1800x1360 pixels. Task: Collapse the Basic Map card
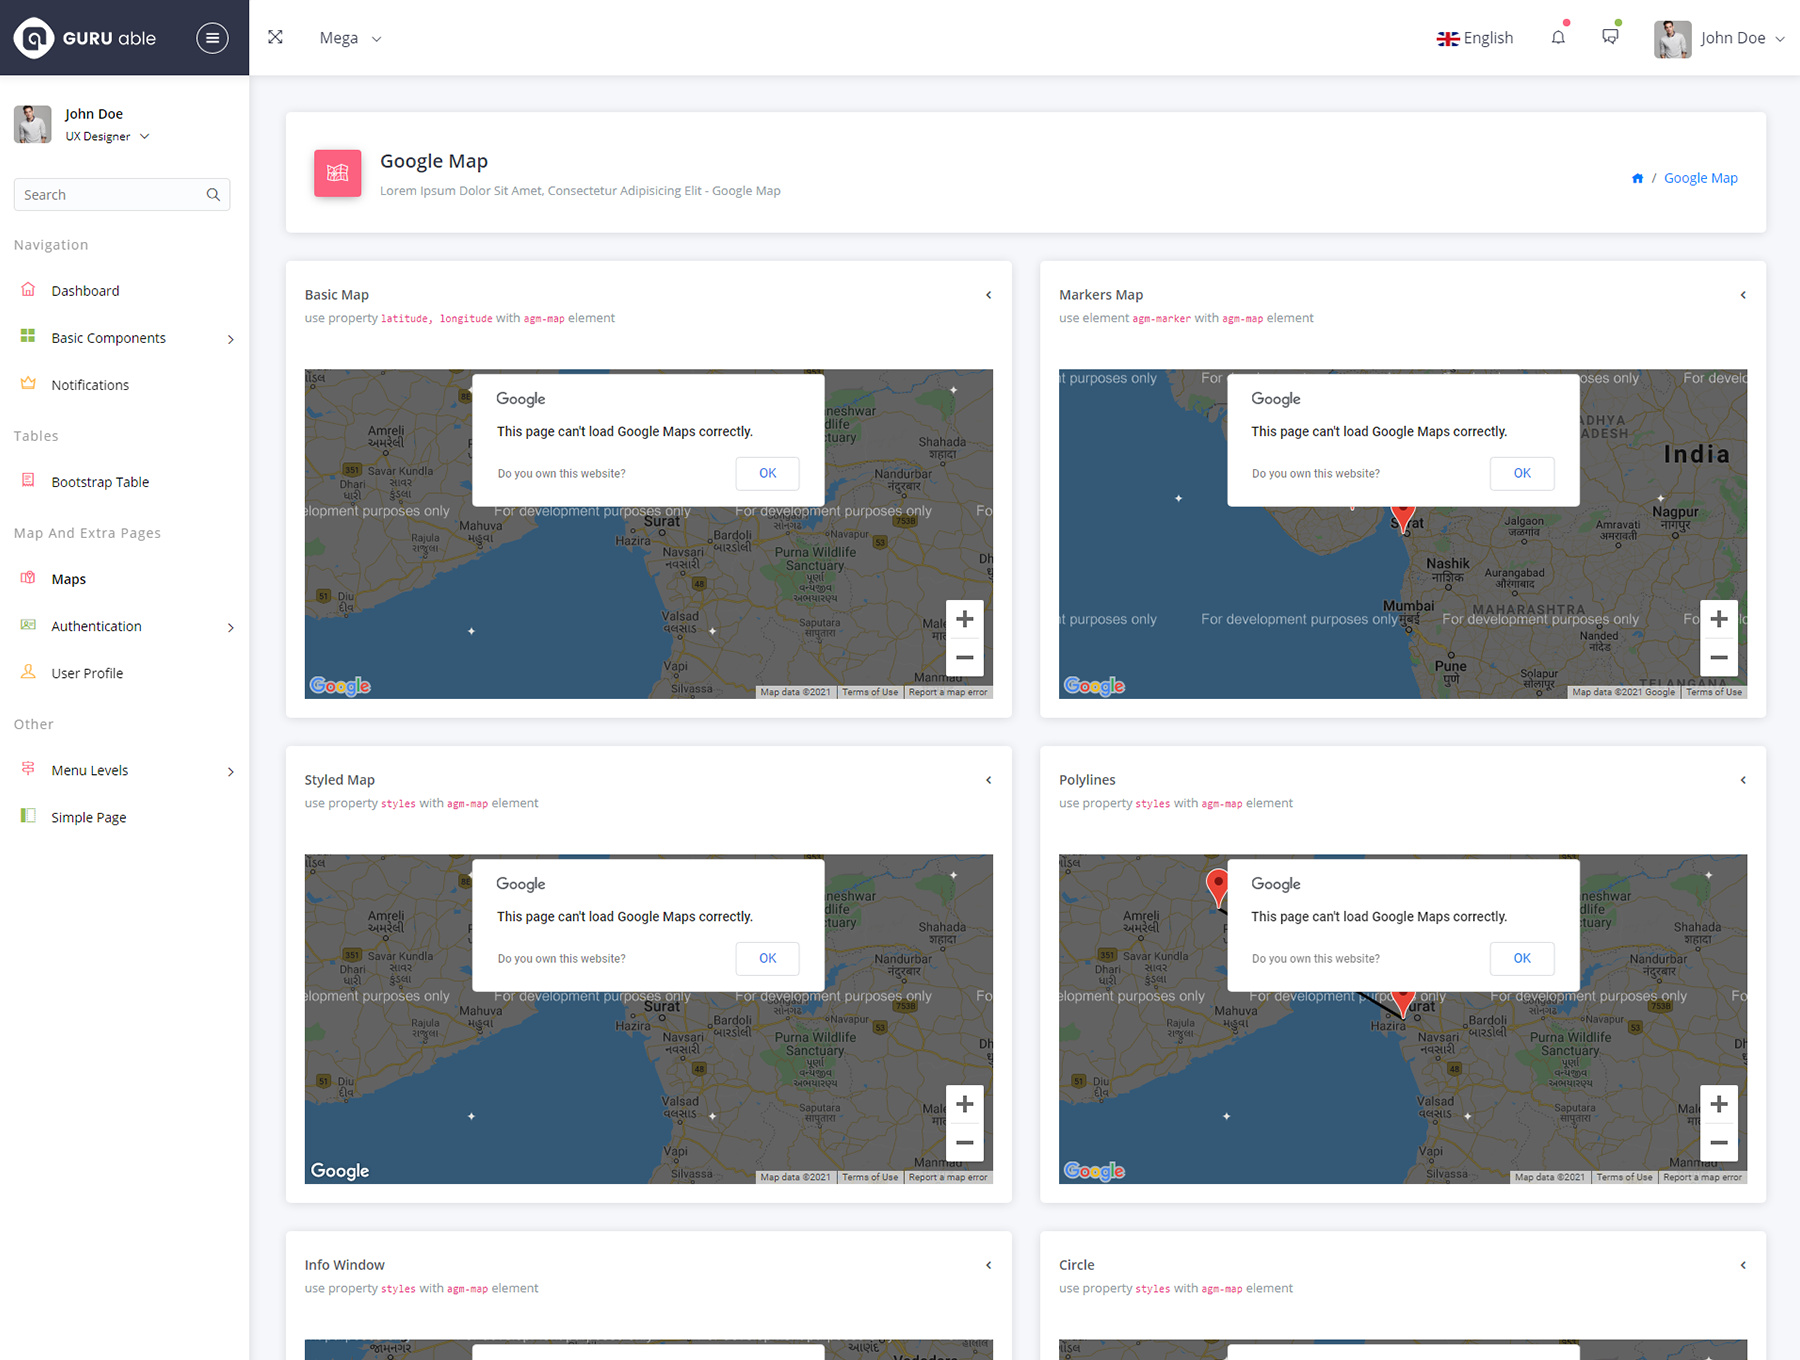tap(988, 295)
